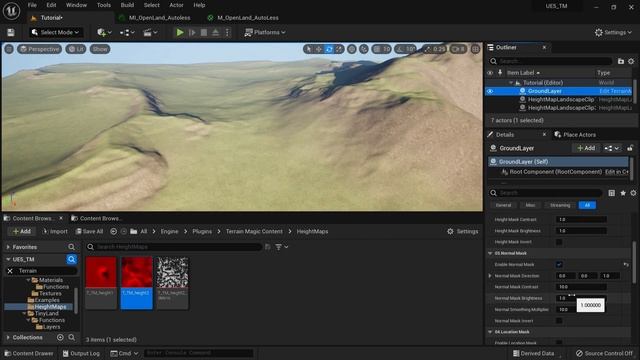The width and height of the screenshot is (640, 360).
Task: Select the scale gizmo tool
Action: click(x=339, y=49)
